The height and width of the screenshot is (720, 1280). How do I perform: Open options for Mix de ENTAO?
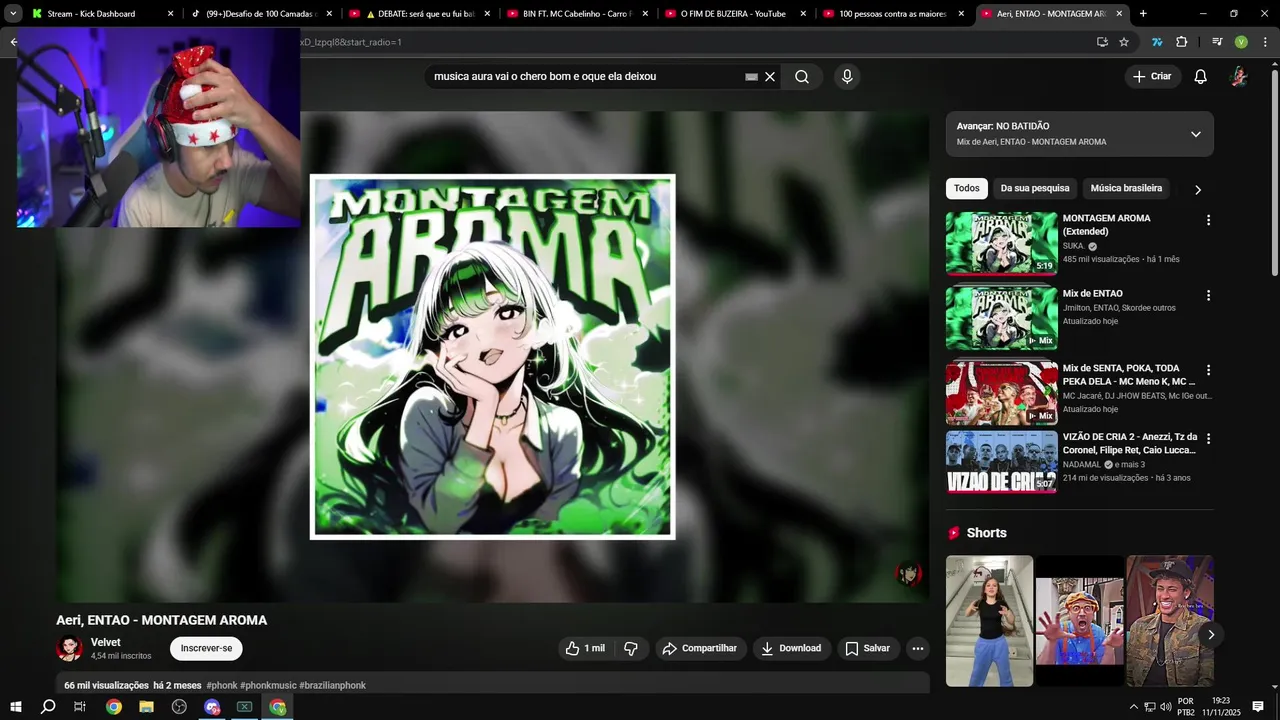[1208, 296]
